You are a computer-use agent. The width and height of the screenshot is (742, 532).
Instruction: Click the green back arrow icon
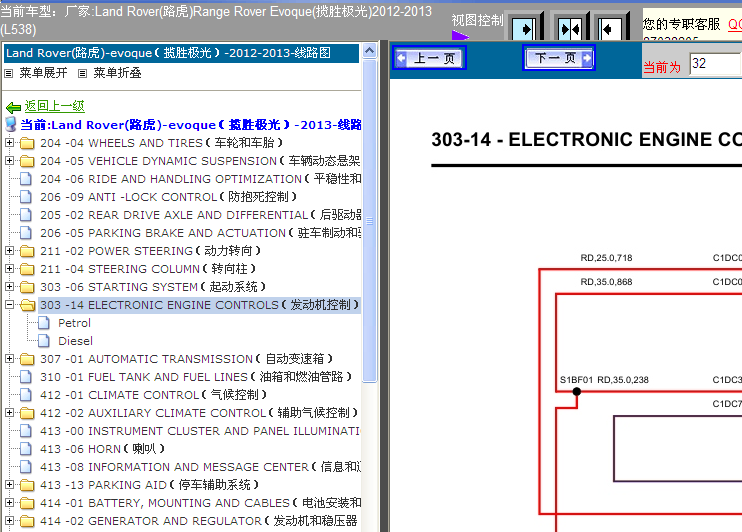pyautogui.click(x=13, y=107)
